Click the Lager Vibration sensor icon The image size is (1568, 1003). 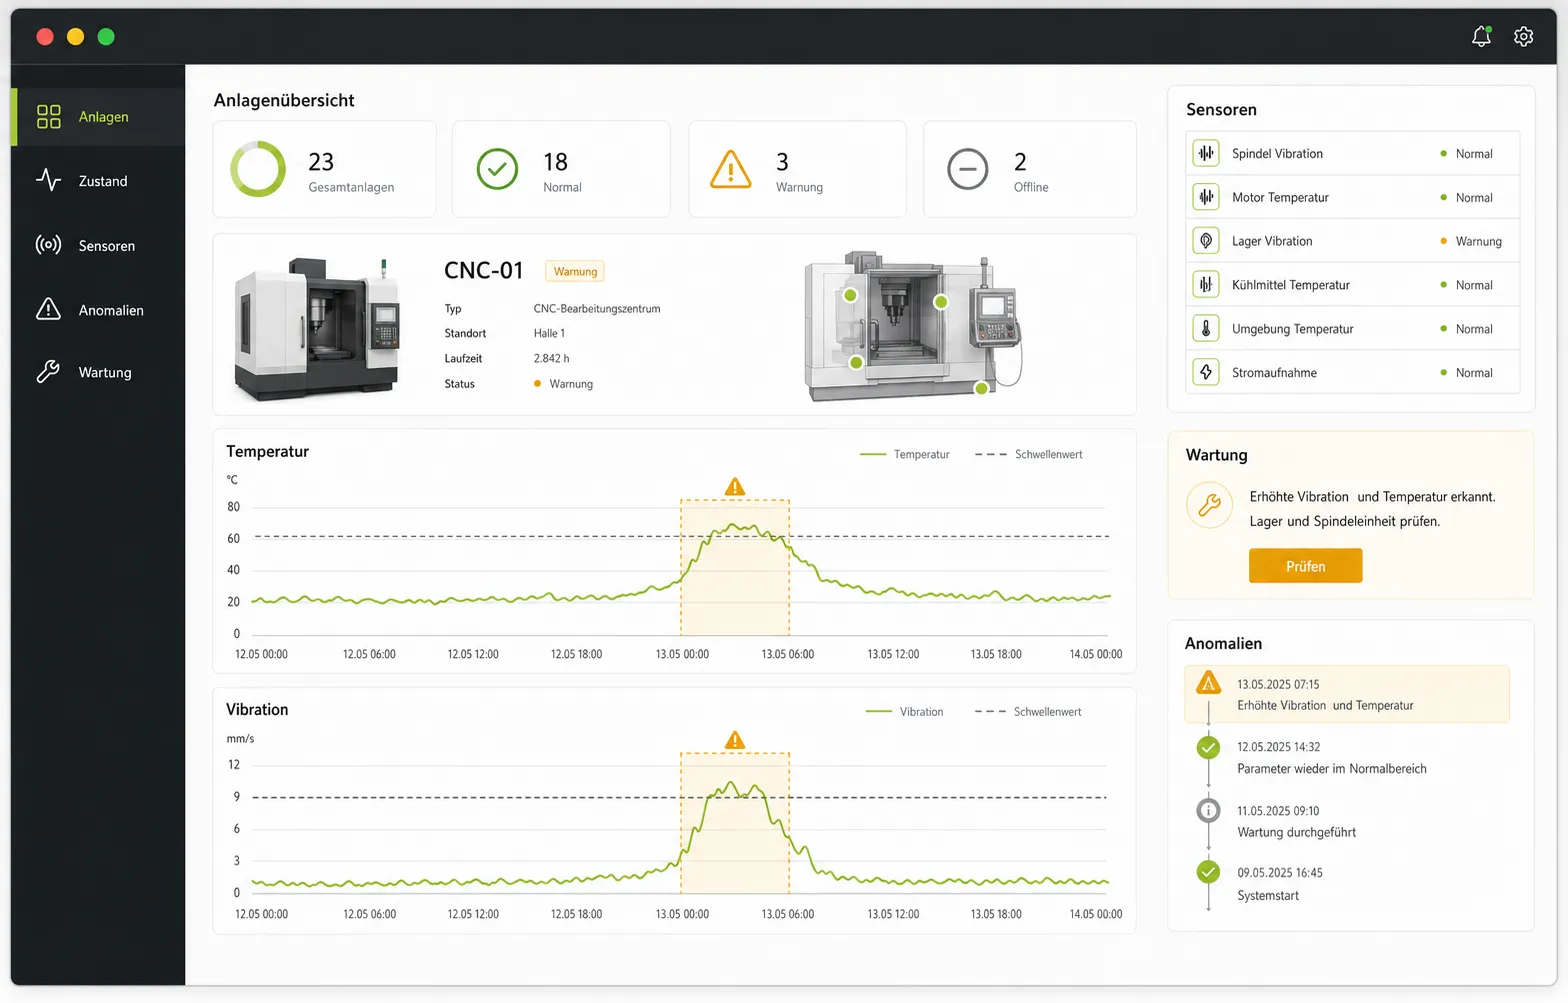coord(1206,241)
